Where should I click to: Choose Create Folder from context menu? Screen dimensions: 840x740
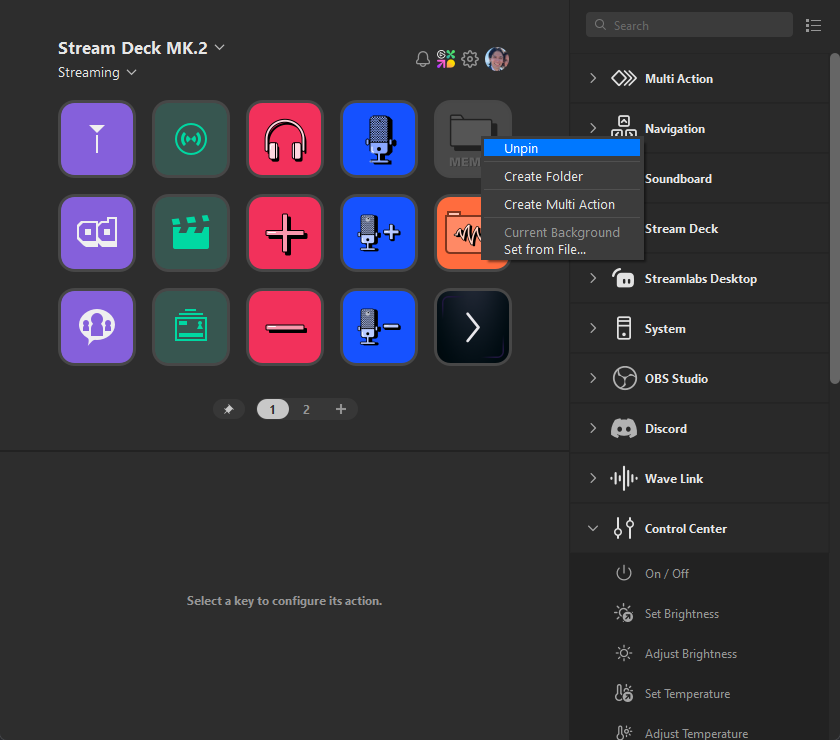point(562,176)
